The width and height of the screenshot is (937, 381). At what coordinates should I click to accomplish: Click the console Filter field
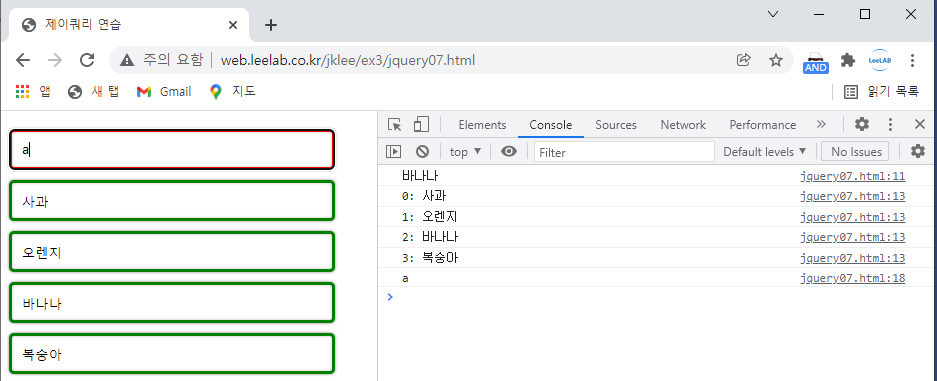click(x=624, y=152)
